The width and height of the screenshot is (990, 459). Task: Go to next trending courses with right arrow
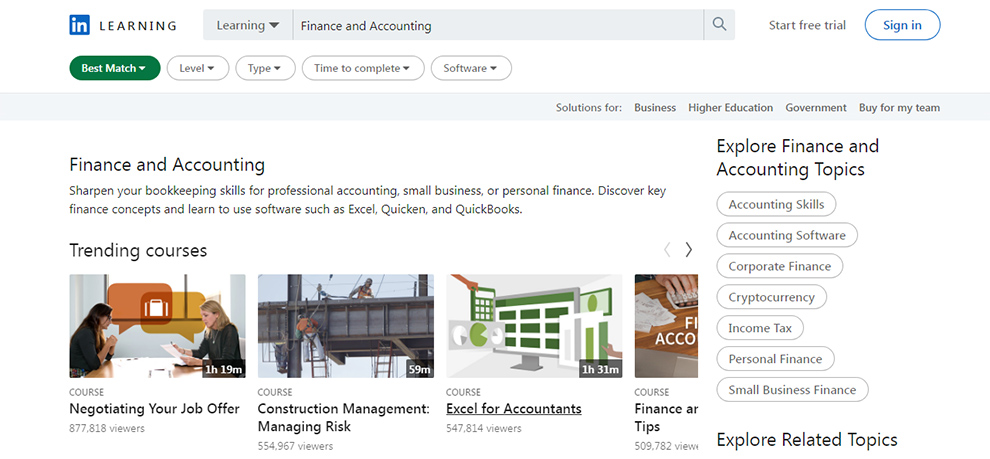[688, 250]
